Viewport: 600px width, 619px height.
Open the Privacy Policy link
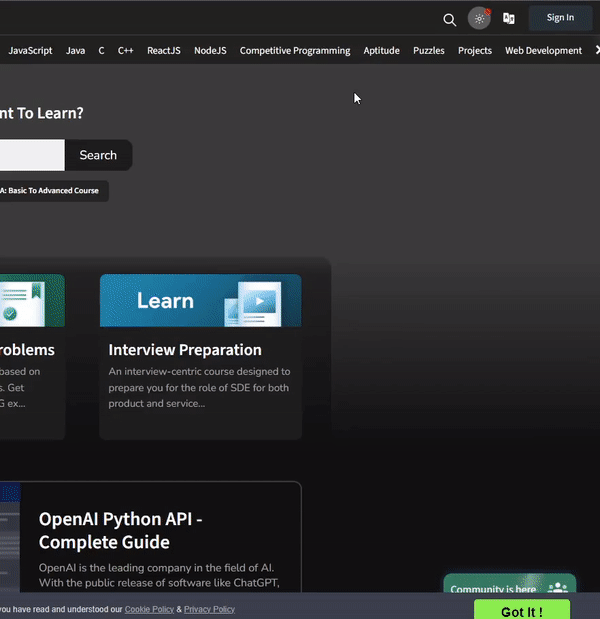(209, 609)
